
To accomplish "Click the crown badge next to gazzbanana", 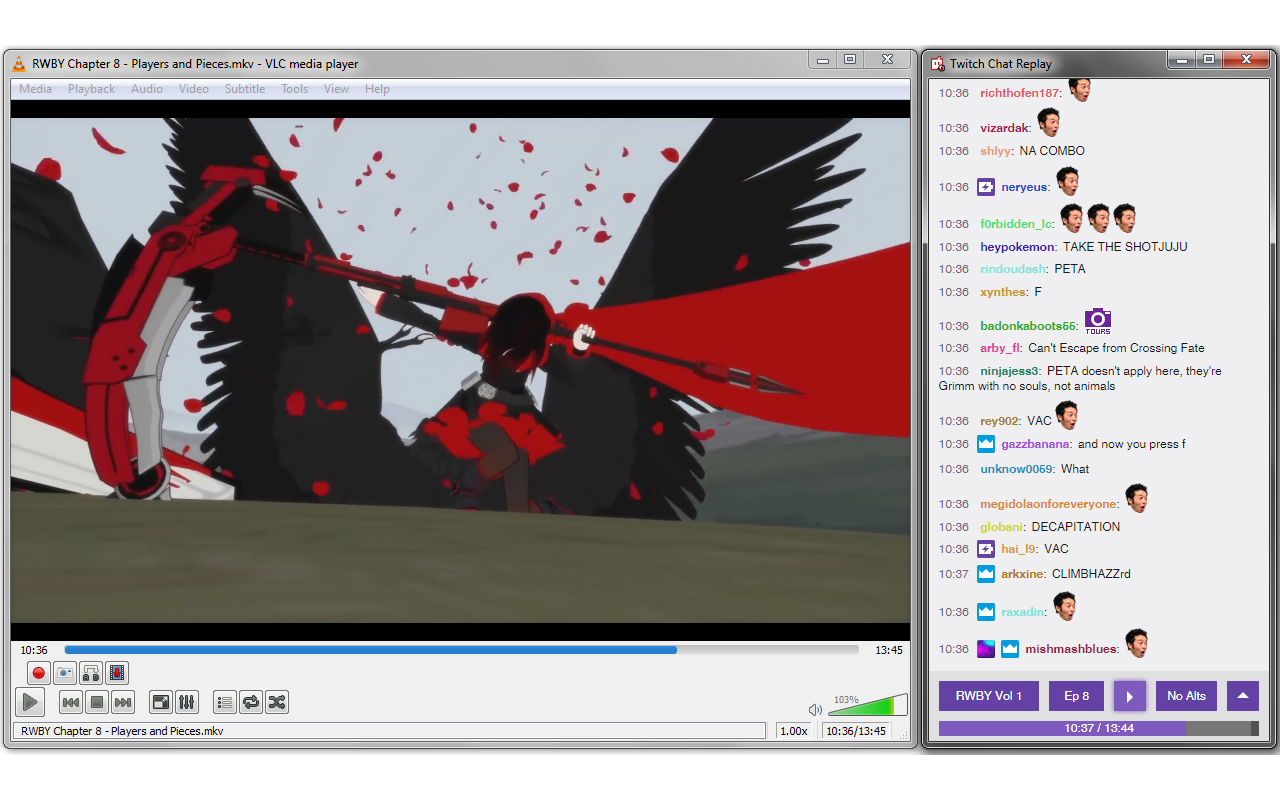I will coord(986,444).
